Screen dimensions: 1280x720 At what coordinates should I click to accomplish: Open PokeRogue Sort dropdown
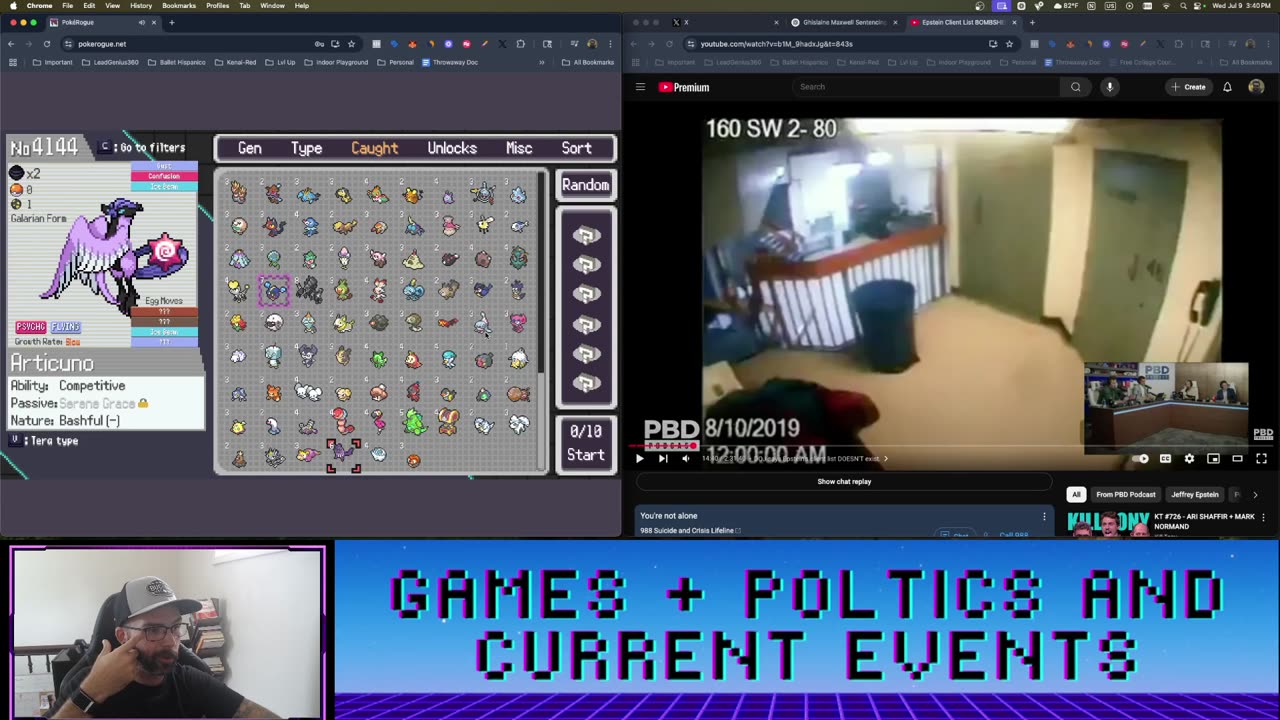pyautogui.click(x=576, y=148)
